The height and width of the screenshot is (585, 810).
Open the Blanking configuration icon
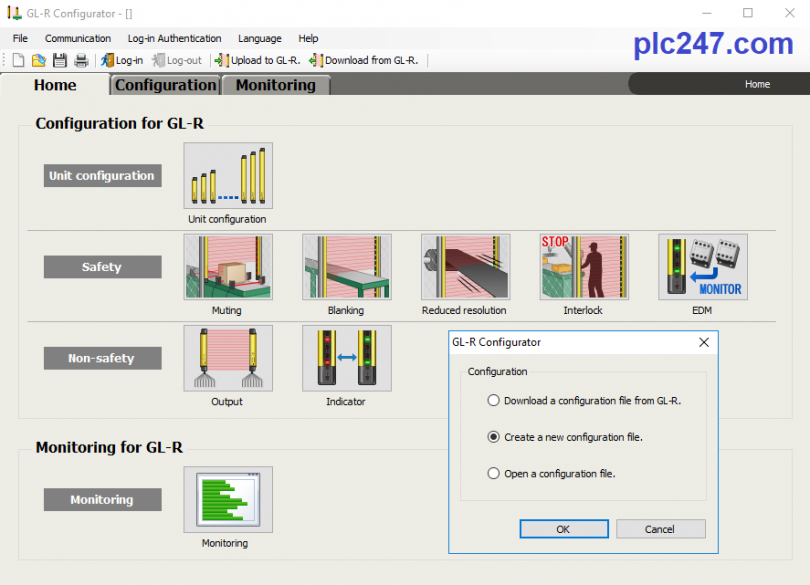[345, 267]
